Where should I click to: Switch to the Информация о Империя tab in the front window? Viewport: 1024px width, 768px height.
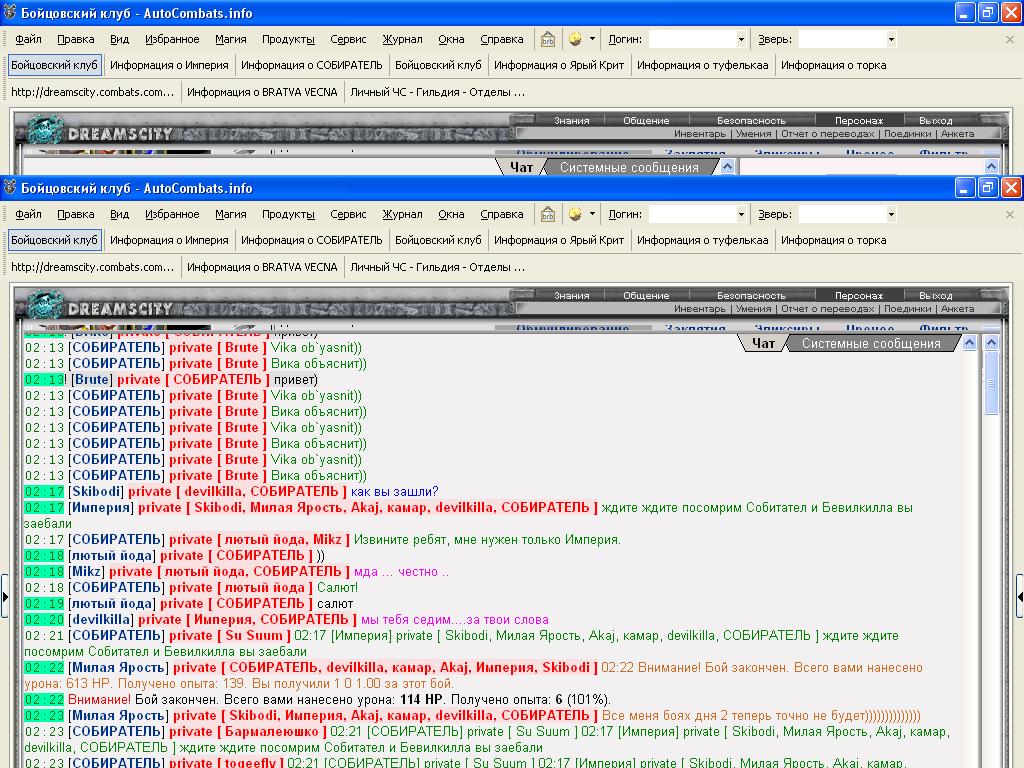(169, 240)
